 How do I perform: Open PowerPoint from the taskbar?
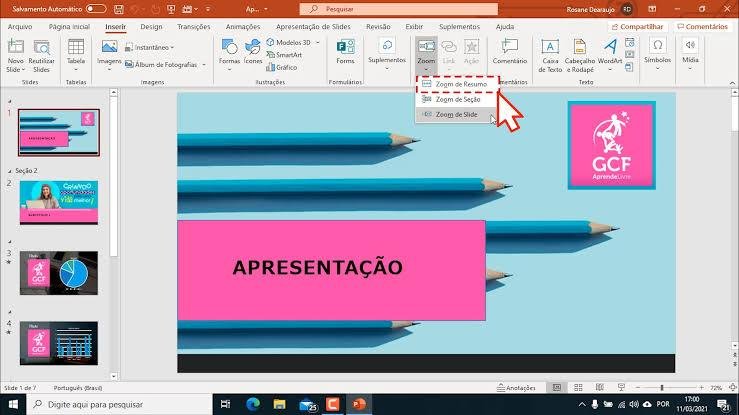click(359, 404)
